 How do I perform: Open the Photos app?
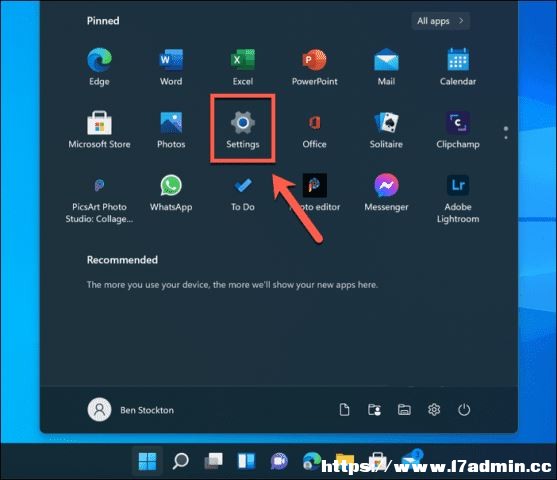171,129
